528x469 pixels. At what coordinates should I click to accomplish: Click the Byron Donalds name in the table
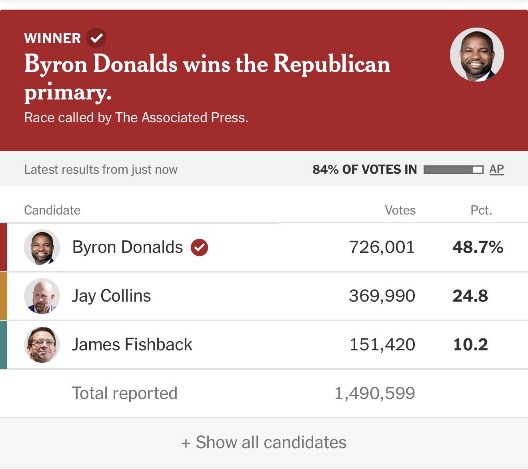(127, 247)
